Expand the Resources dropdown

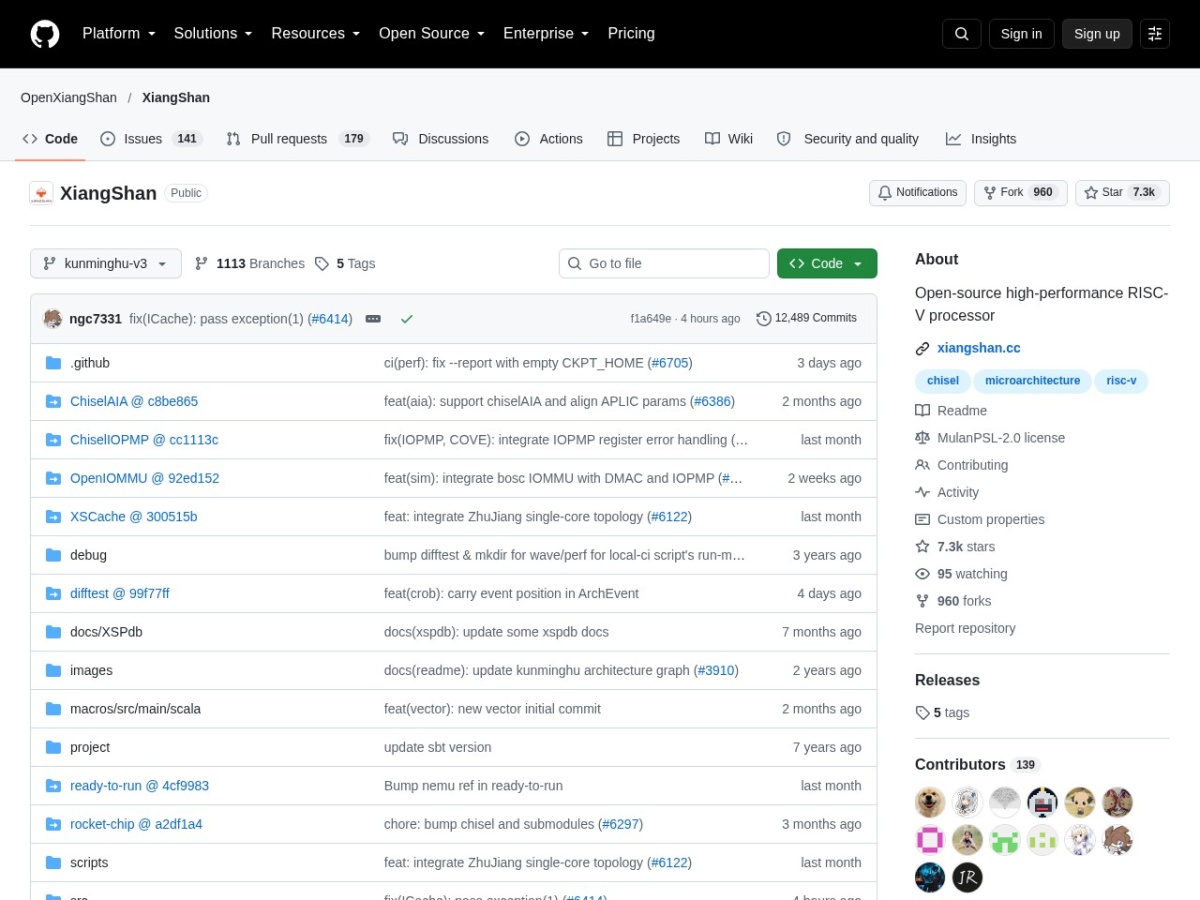point(316,33)
